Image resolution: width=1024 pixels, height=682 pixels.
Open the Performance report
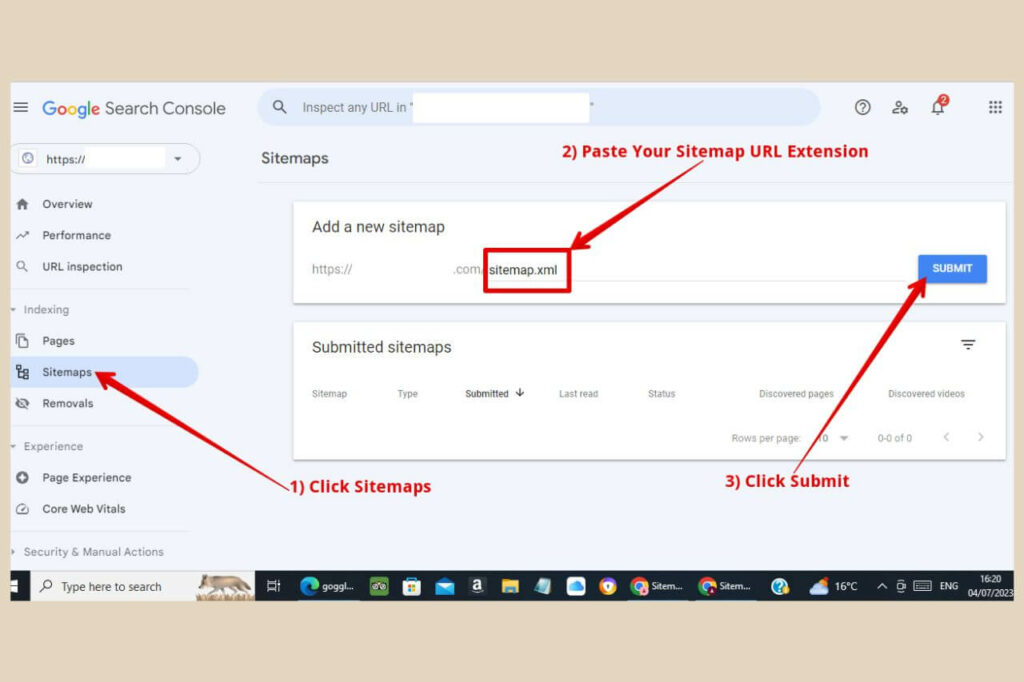[x=76, y=235]
